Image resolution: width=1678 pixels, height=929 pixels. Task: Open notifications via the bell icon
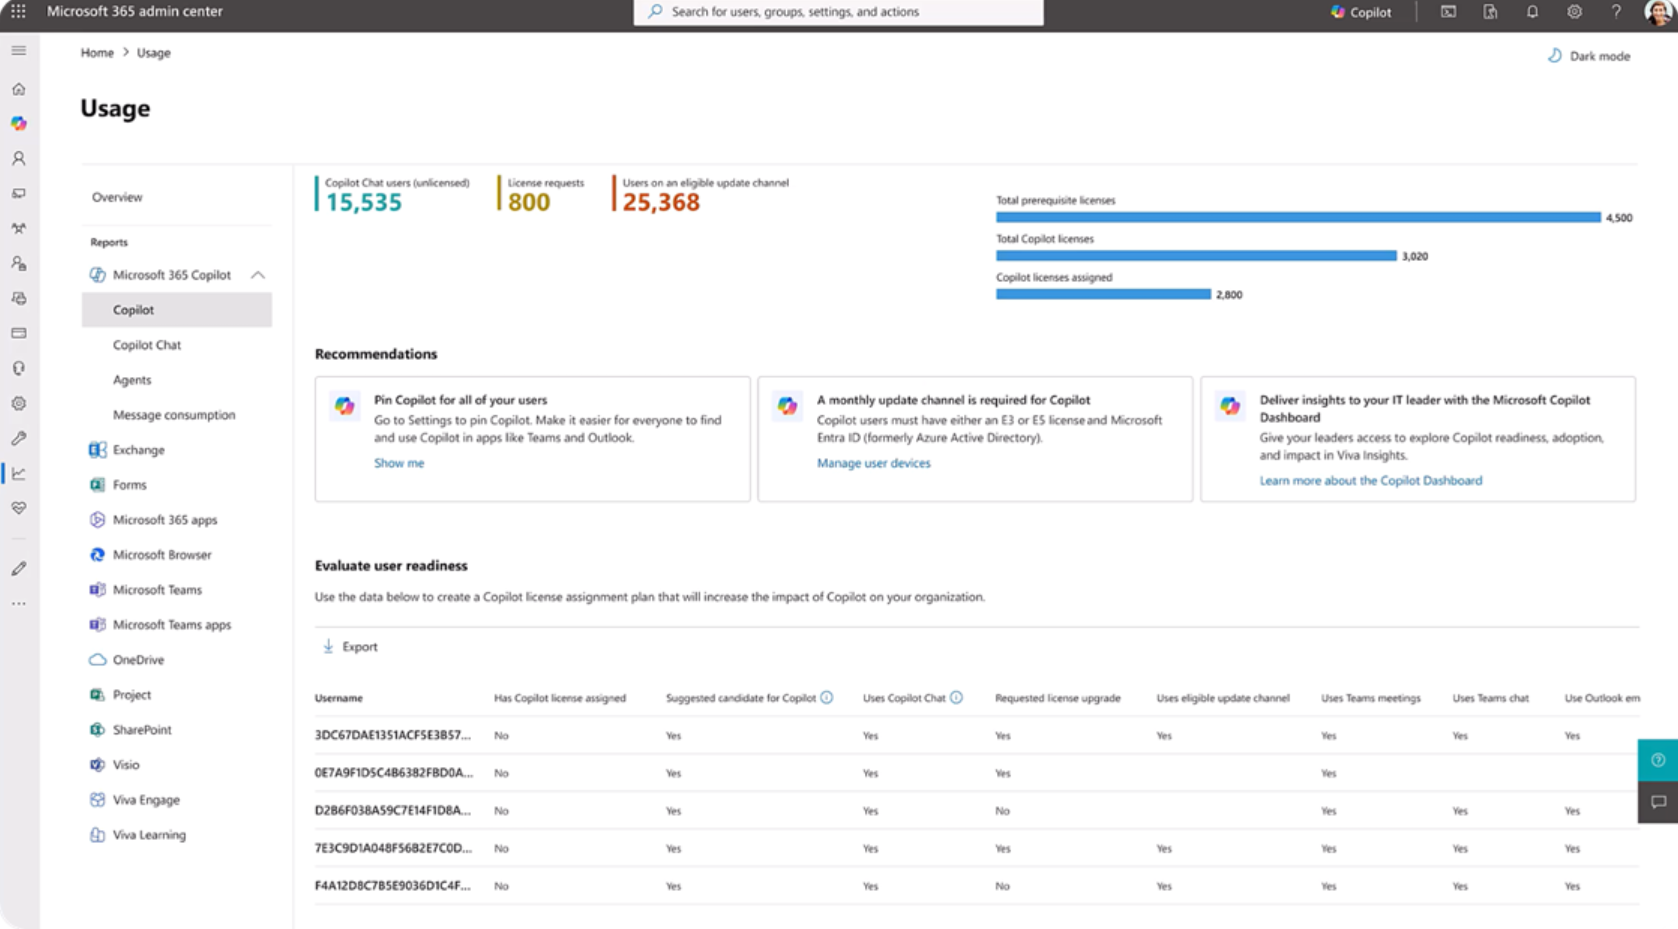pos(1531,12)
